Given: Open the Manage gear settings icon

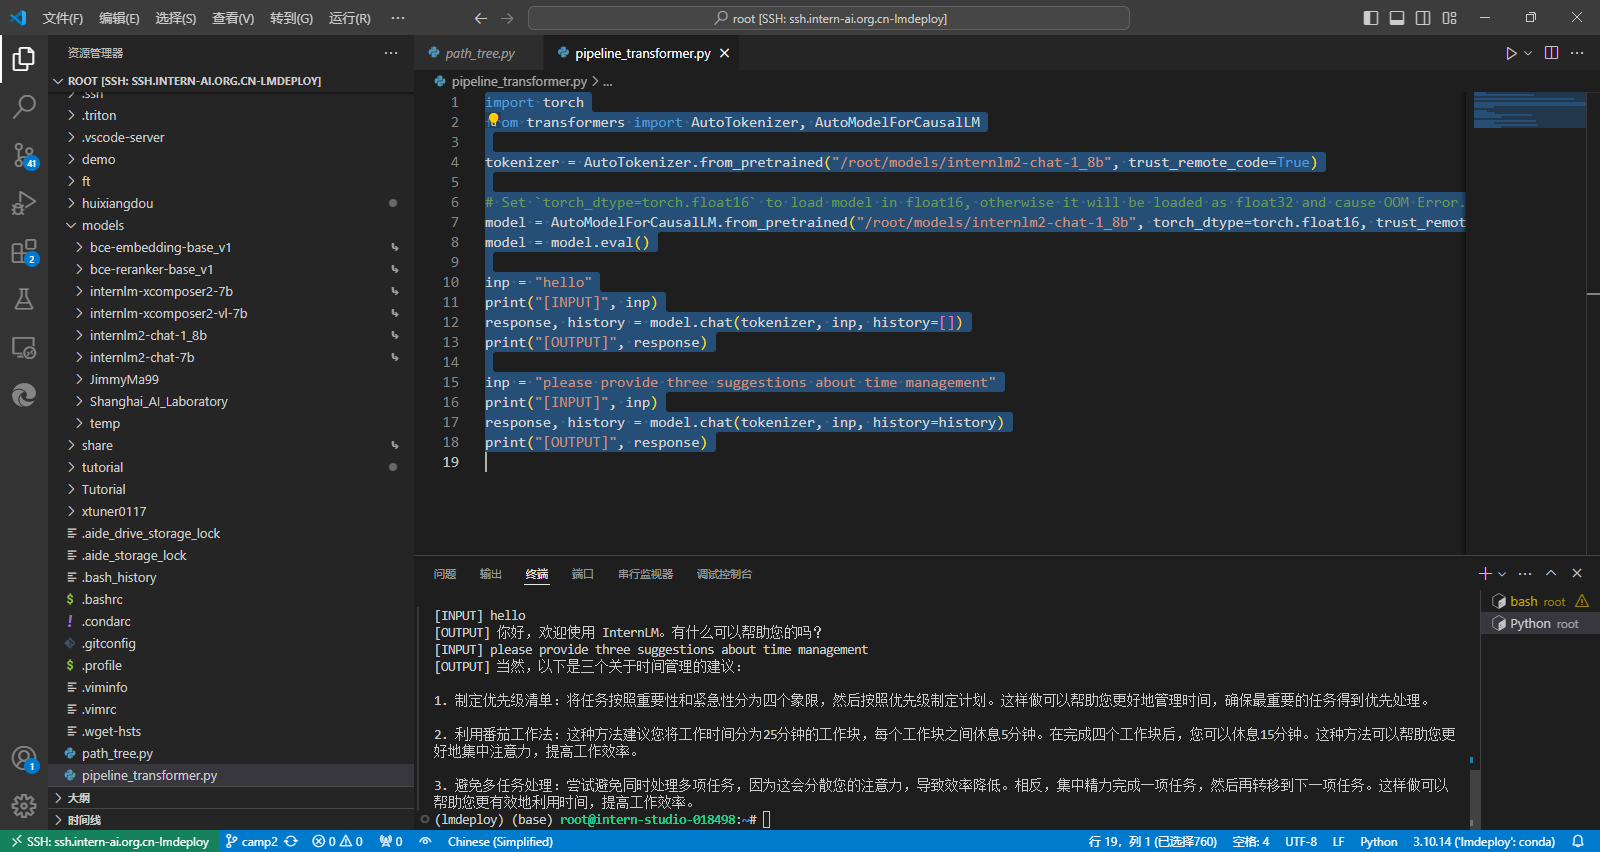Looking at the screenshot, I should click(24, 805).
